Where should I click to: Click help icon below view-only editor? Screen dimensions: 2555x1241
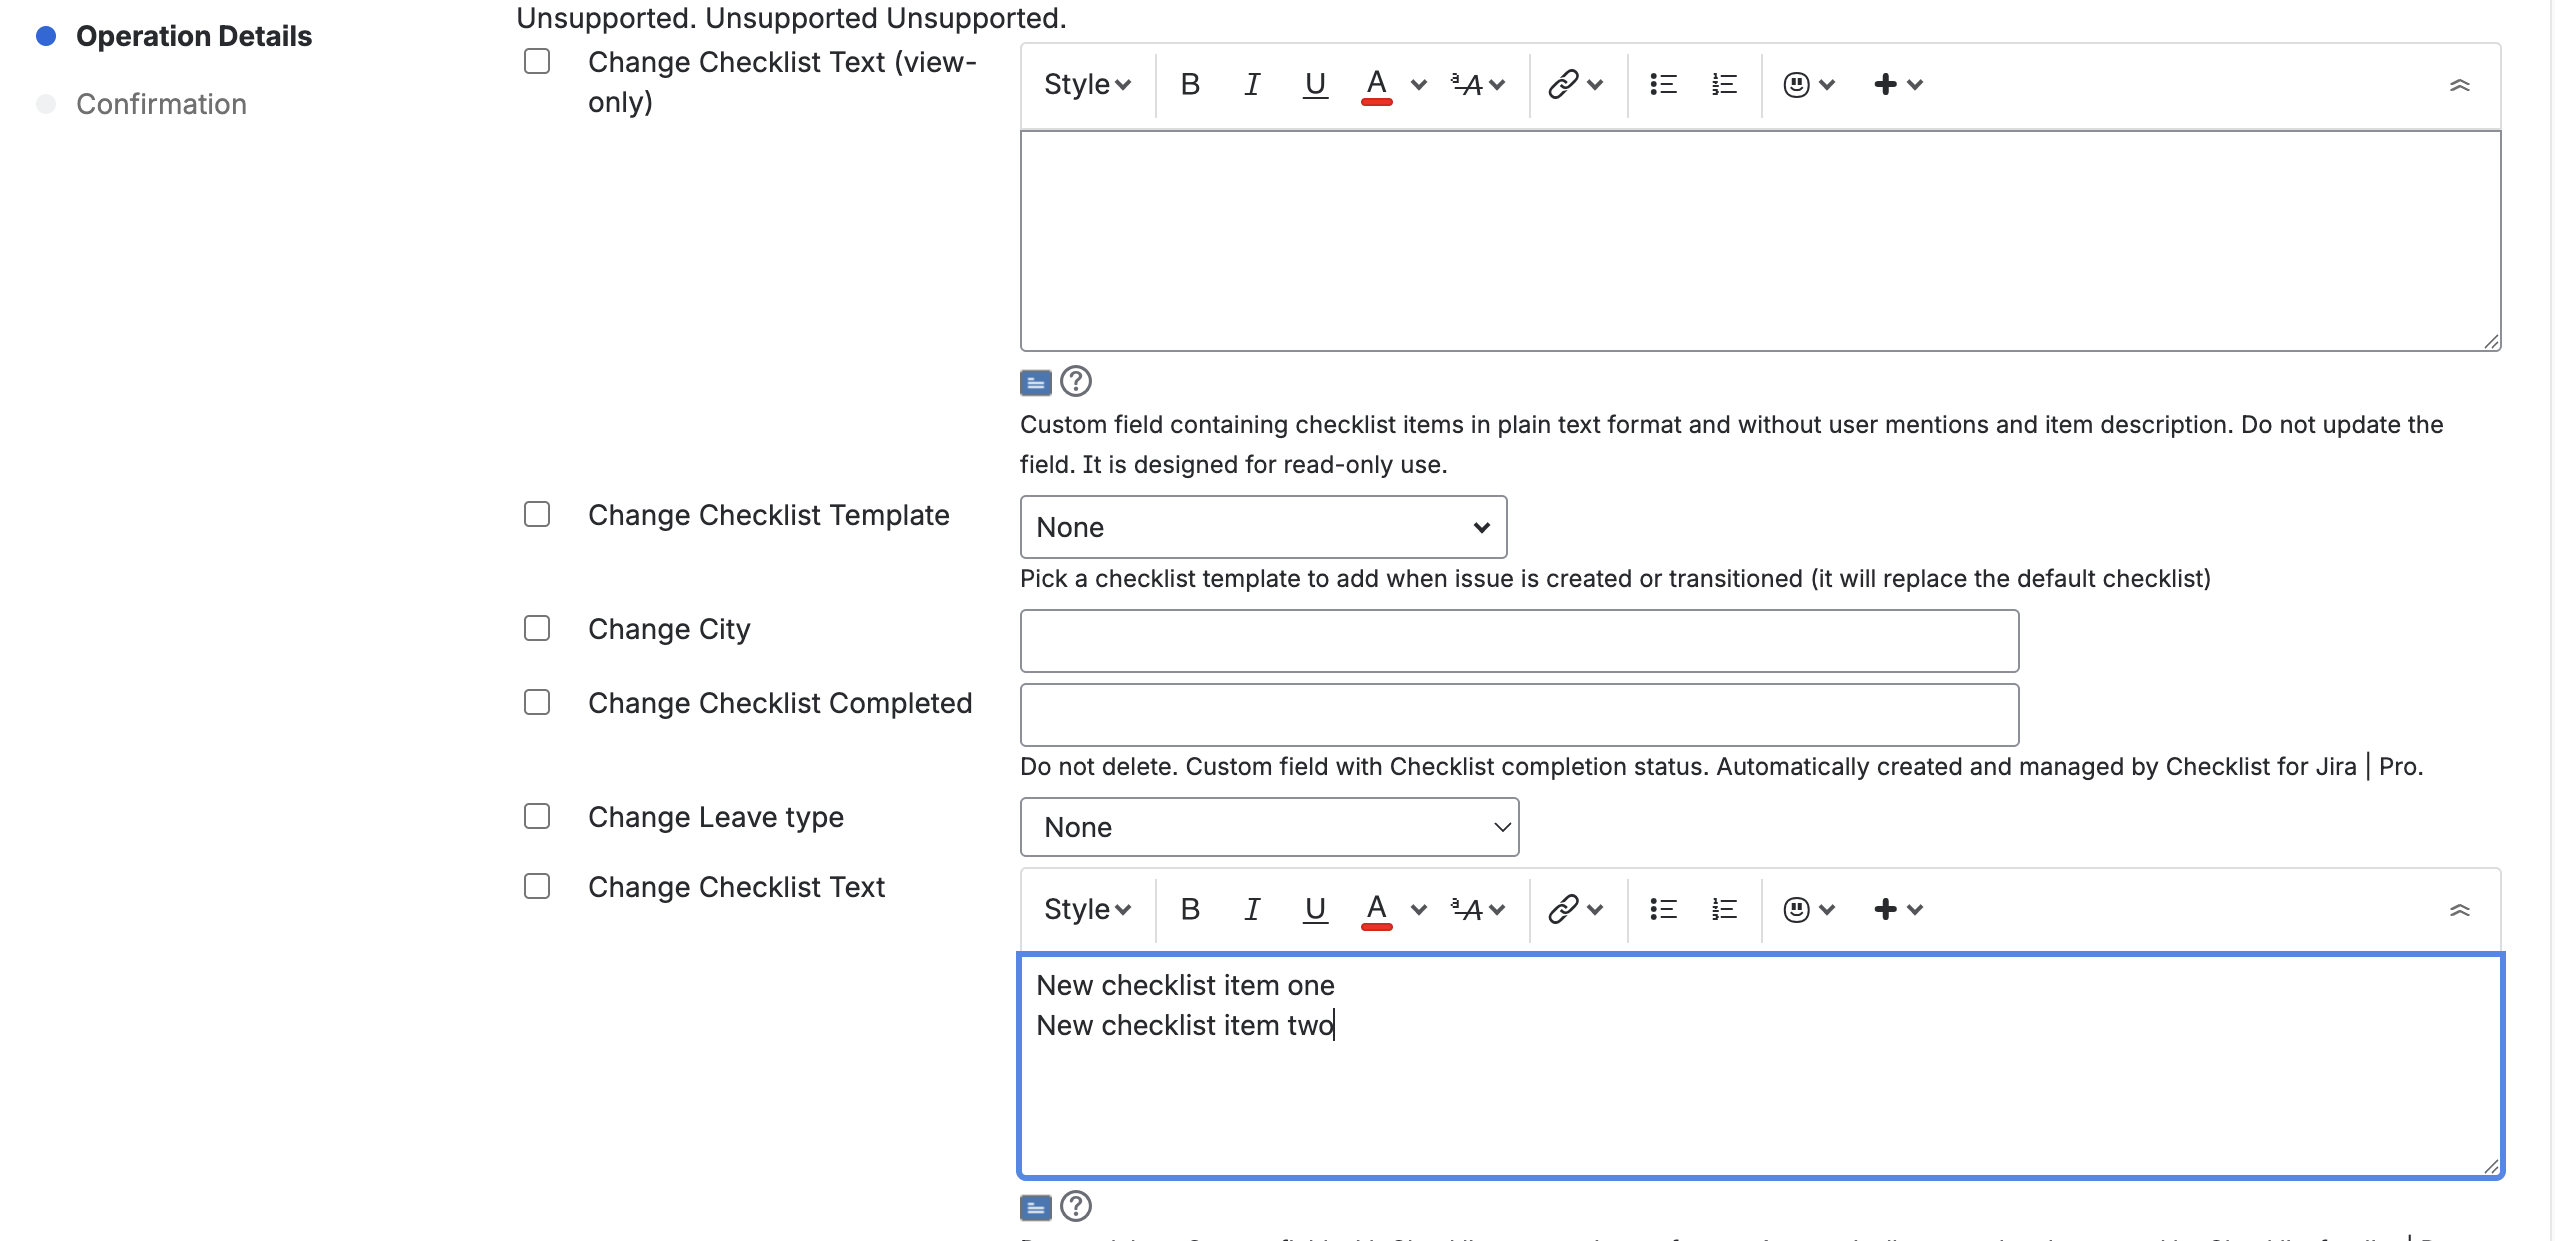click(1076, 381)
